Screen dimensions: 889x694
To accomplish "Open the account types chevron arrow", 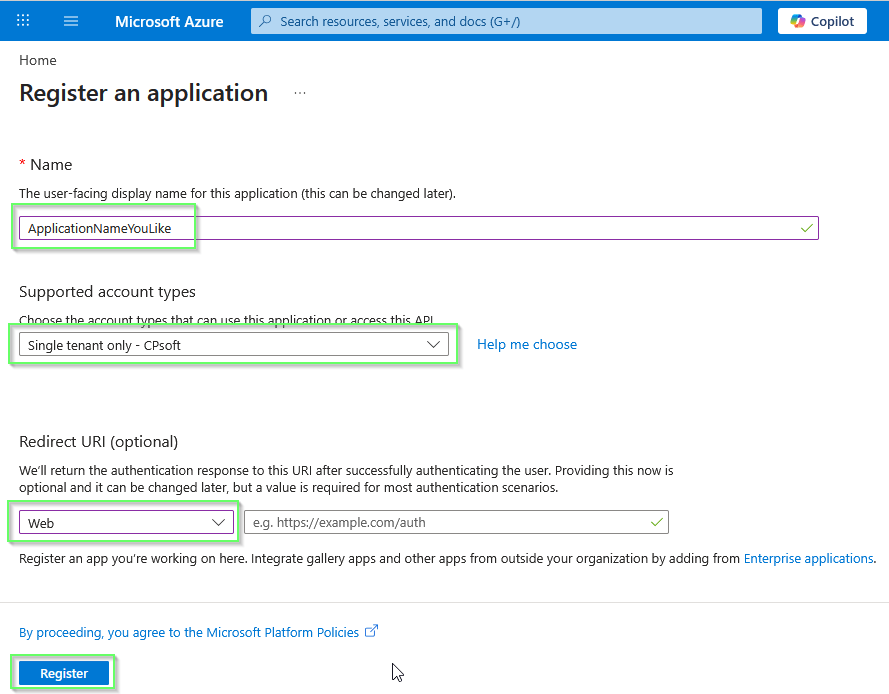I will [434, 344].
